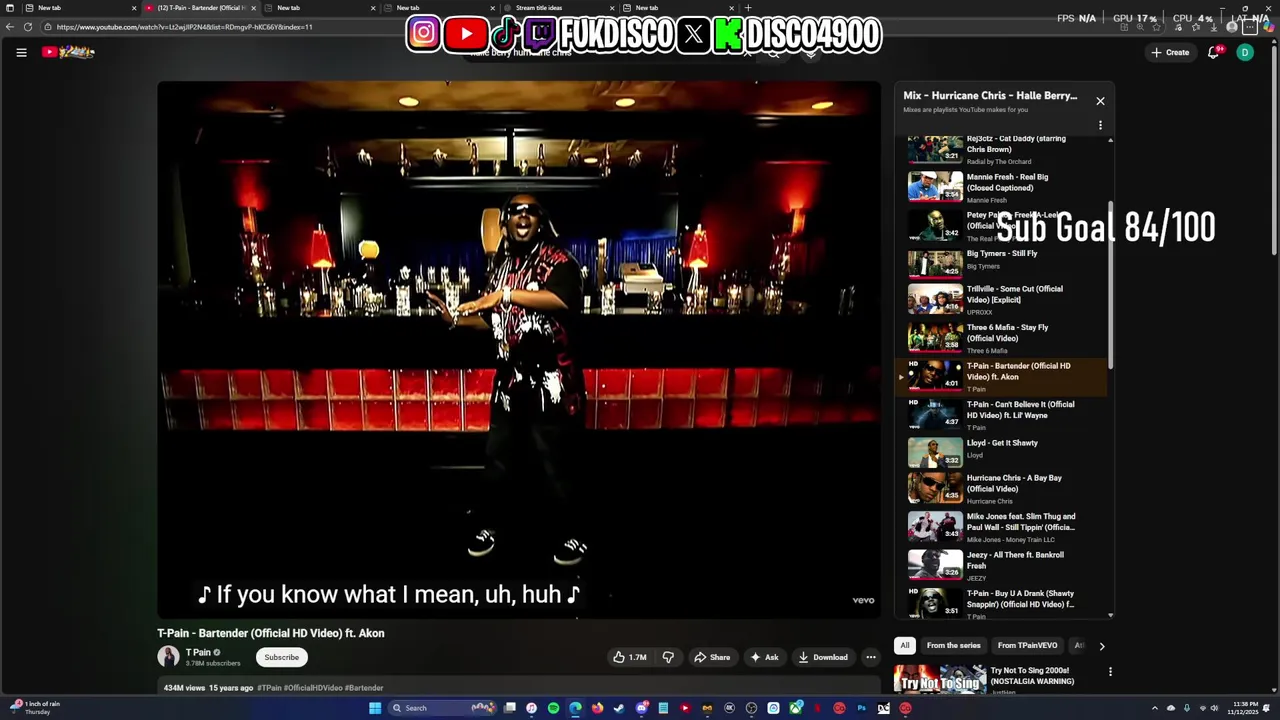Screen dimensions: 1280x720
Task: Dislike the current video
Action: click(668, 657)
